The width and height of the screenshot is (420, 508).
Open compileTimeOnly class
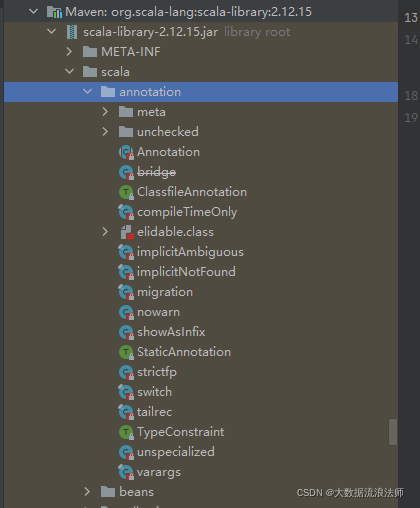tap(187, 212)
